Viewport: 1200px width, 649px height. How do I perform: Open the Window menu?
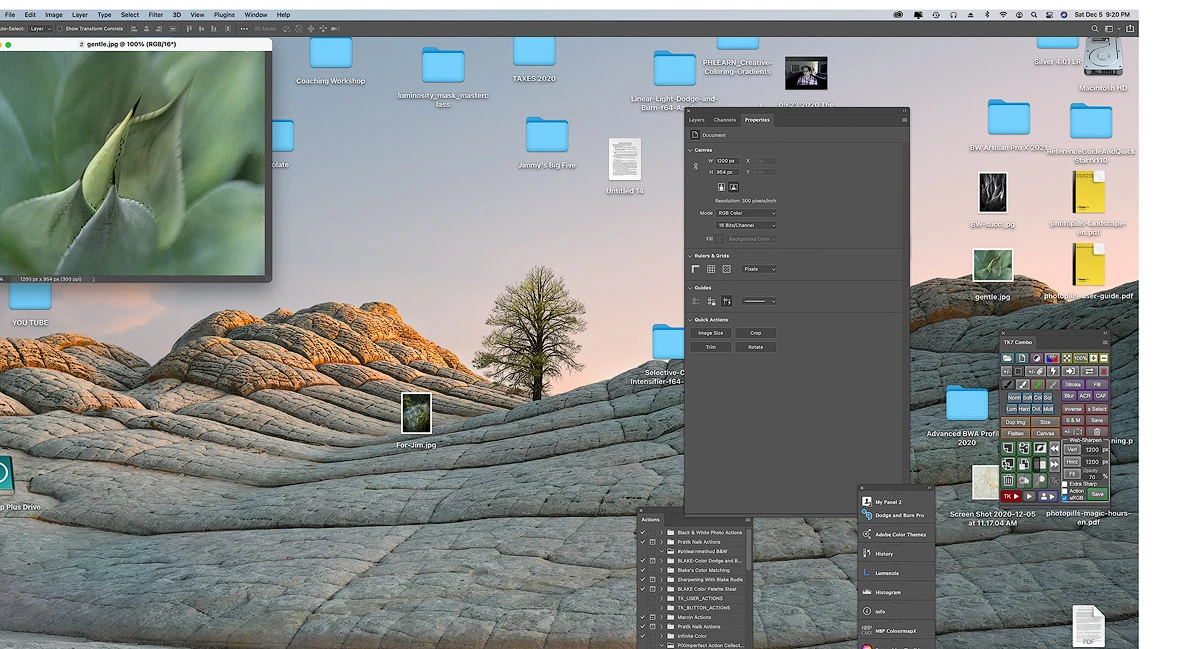256,15
